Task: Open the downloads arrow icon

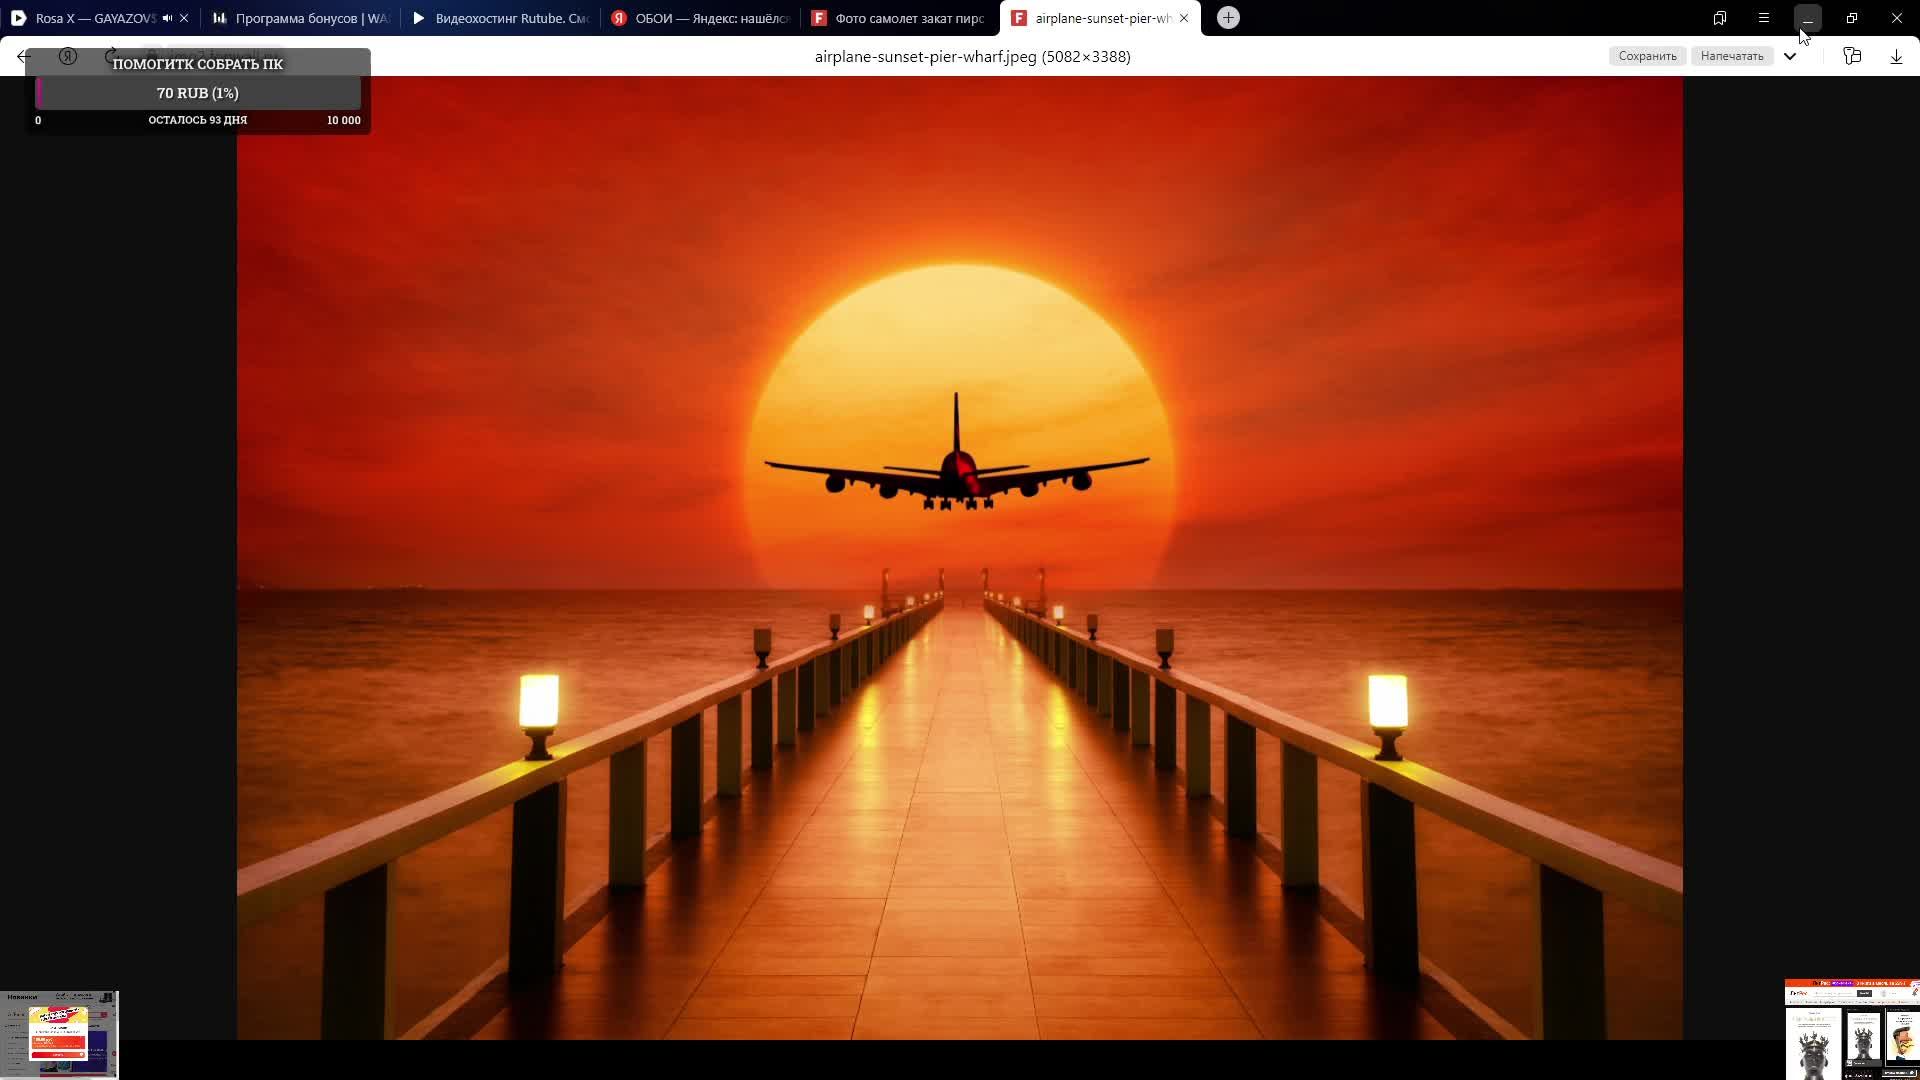Action: 1896,57
